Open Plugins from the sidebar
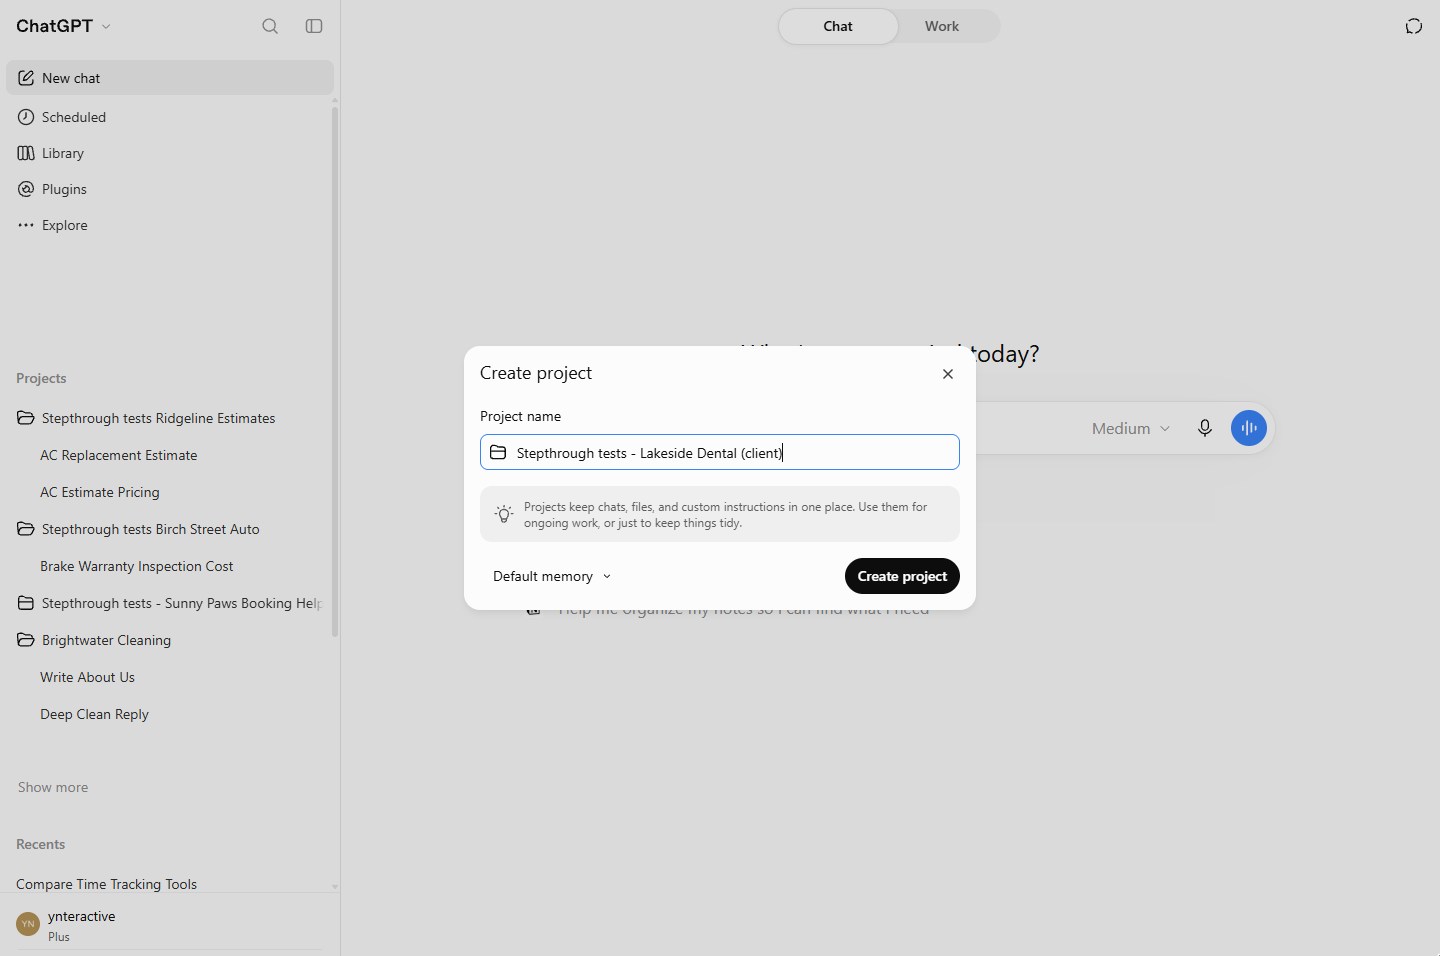The height and width of the screenshot is (956, 1440). [x=170, y=189]
